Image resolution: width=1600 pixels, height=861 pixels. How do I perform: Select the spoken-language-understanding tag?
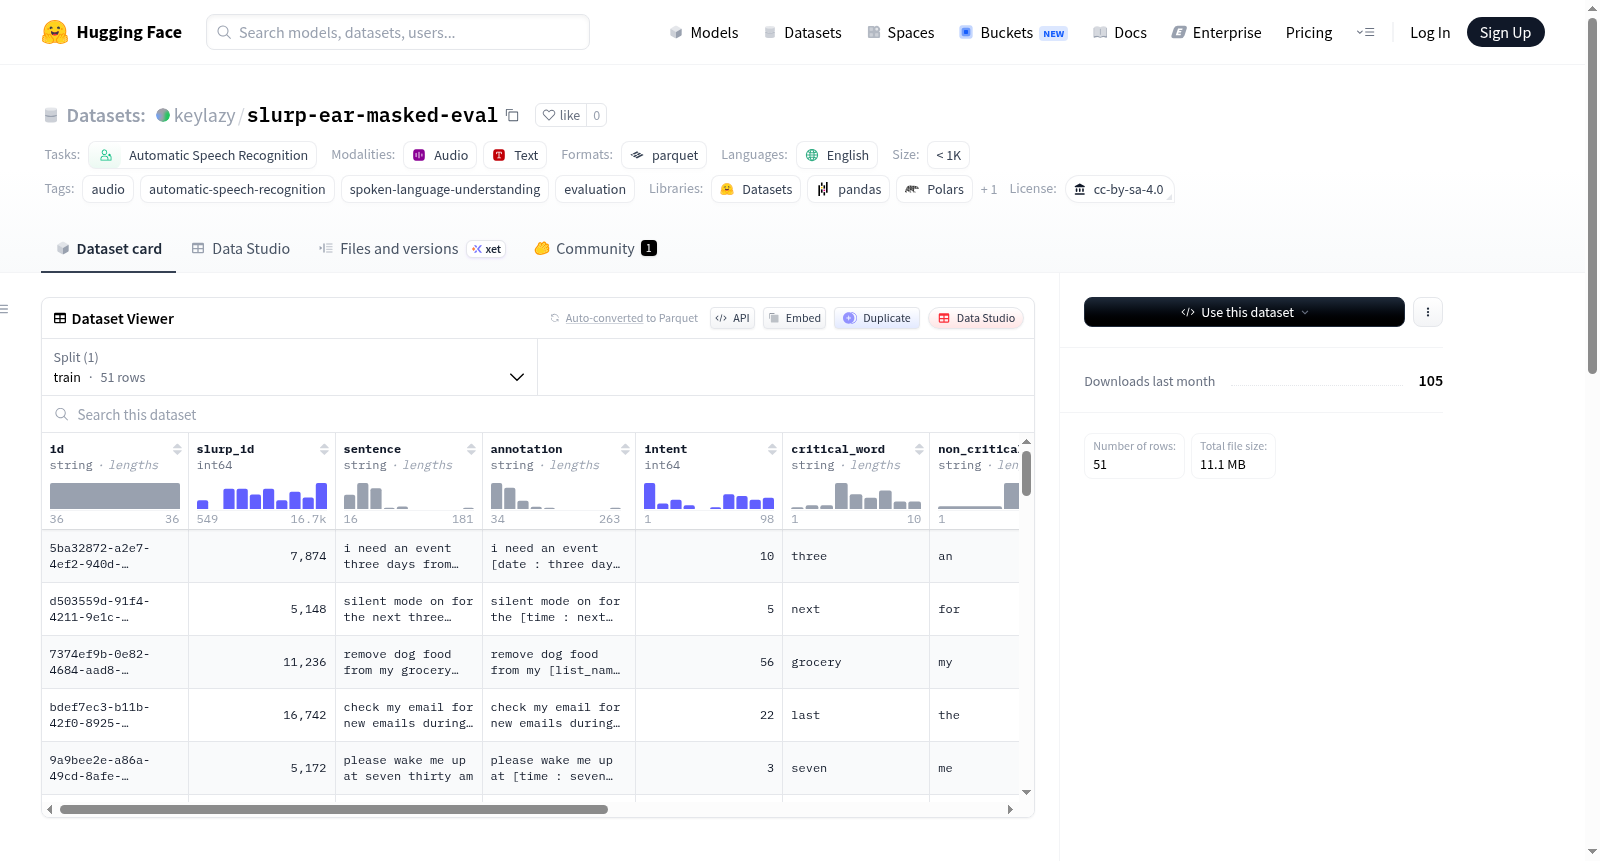click(x=445, y=189)
